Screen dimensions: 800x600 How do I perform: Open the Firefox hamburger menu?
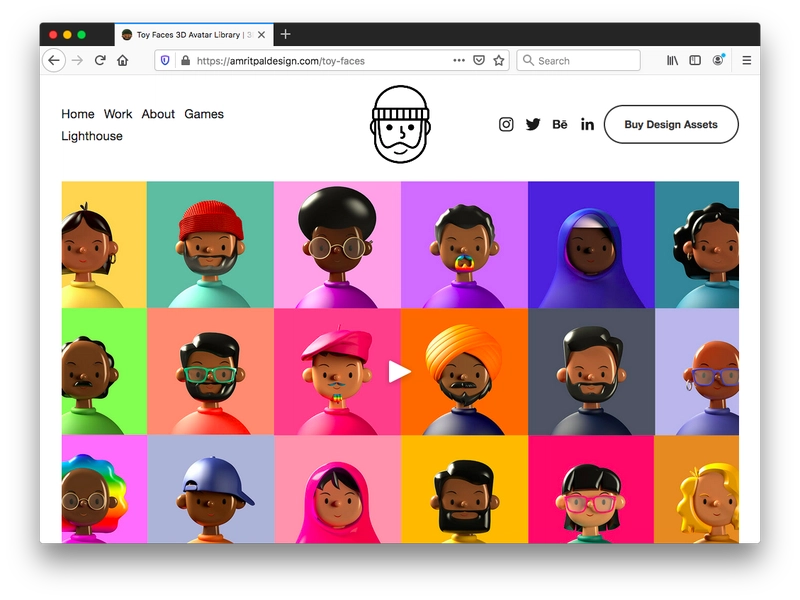click(x=746, y=61)
